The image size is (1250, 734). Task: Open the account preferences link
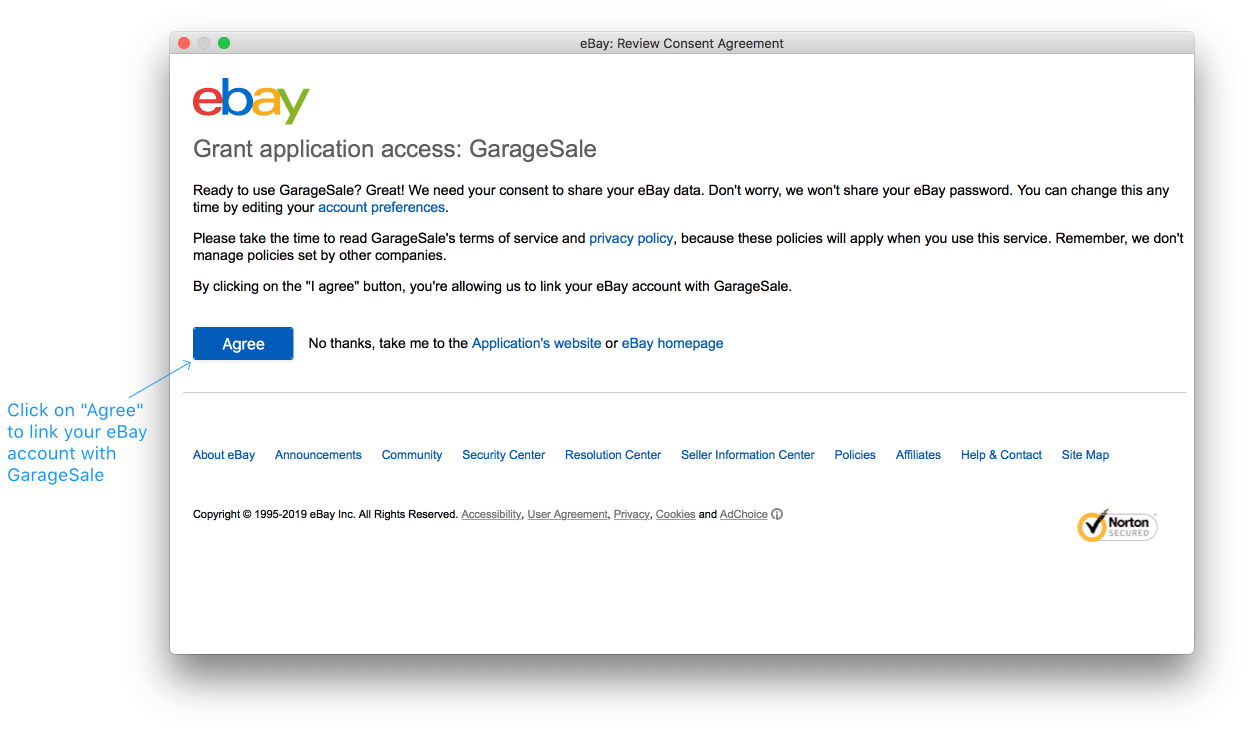[381, 207]
